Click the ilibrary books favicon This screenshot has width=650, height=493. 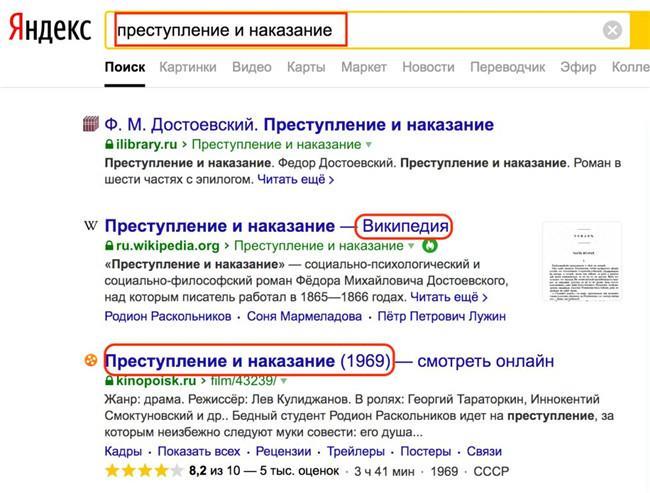click(x=91, y=124)
